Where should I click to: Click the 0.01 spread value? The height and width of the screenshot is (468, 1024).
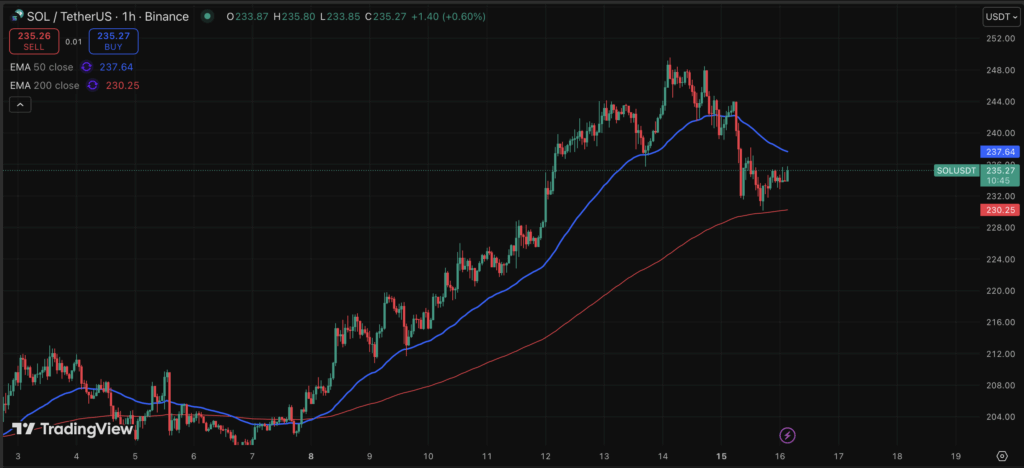[74, 42]
